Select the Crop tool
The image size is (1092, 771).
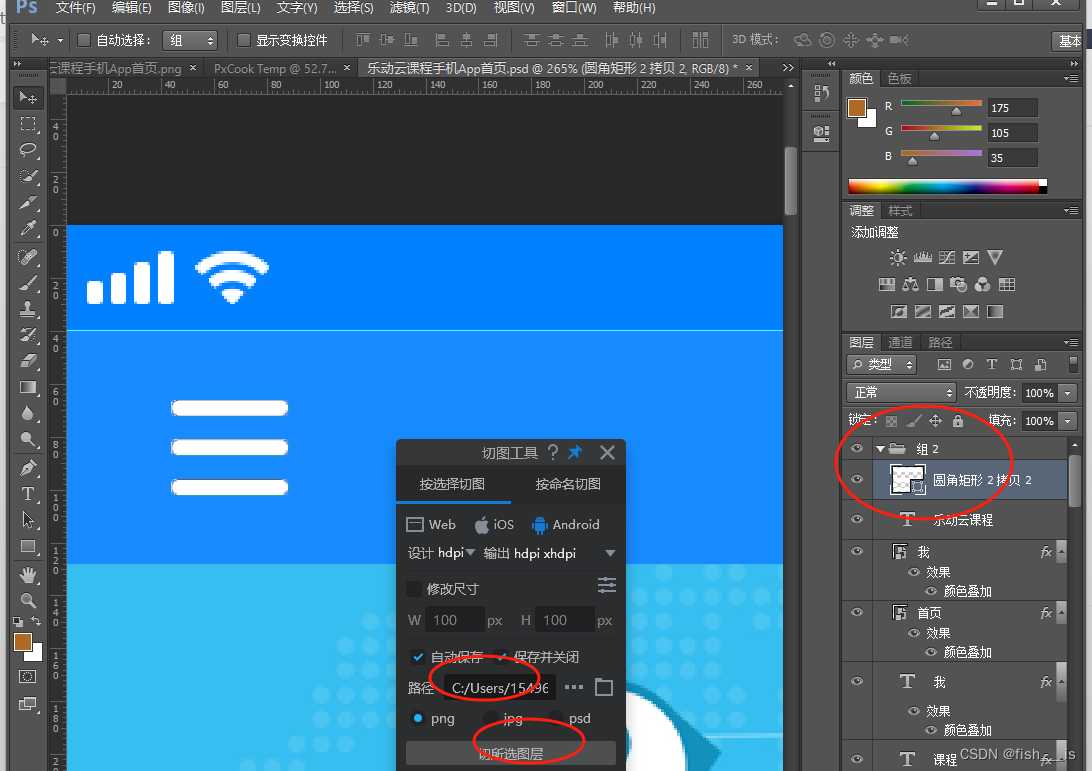(x=28, y=203)
